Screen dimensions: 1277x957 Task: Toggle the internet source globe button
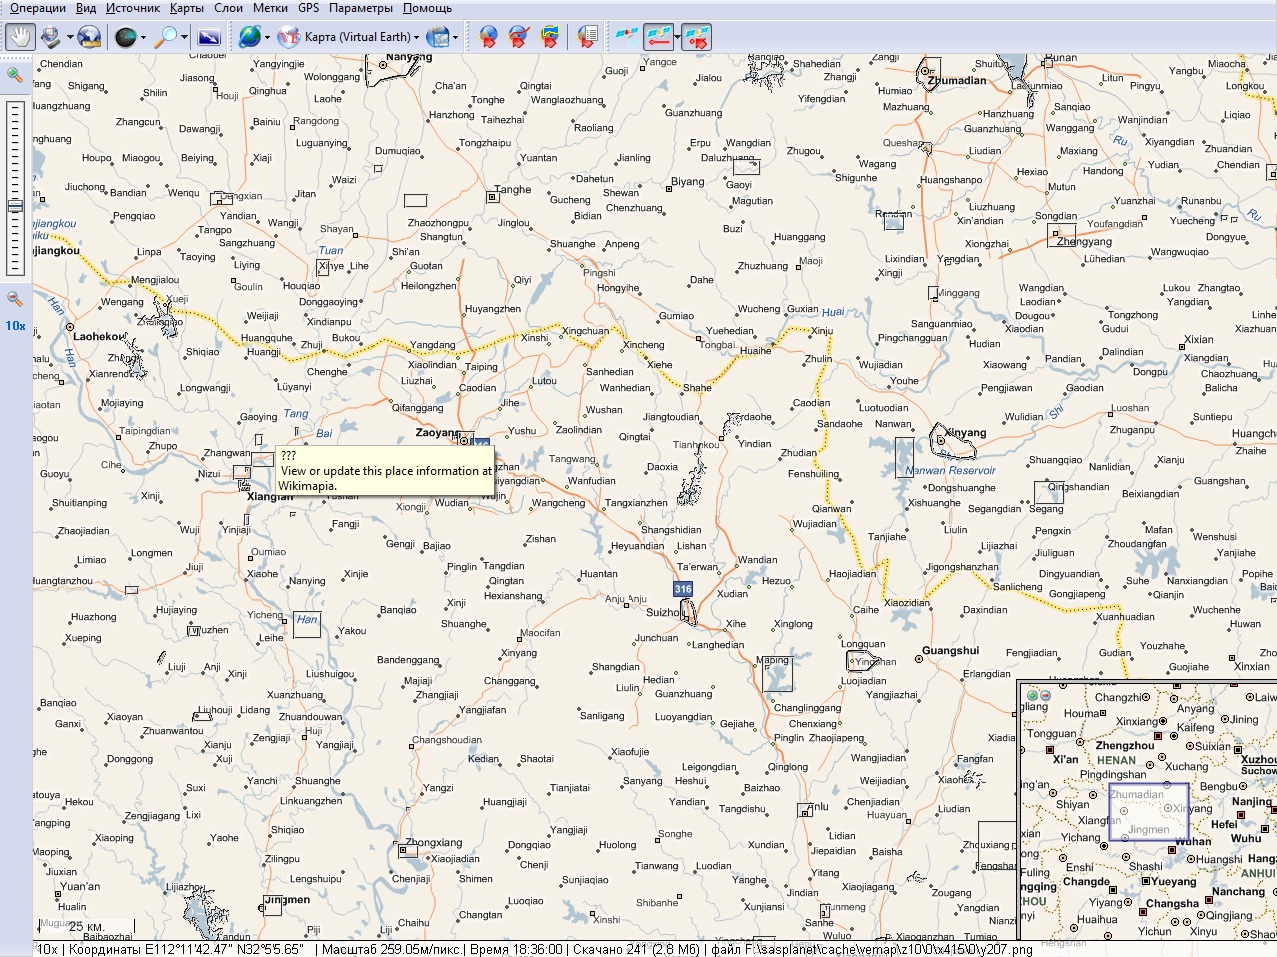click(x=249, y=37)
